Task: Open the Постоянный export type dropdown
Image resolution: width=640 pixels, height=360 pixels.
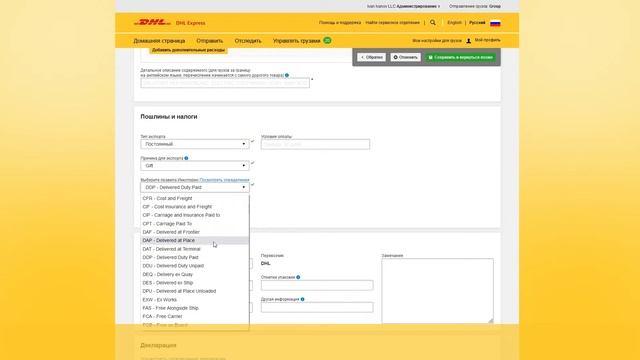Action: [195, 144]
